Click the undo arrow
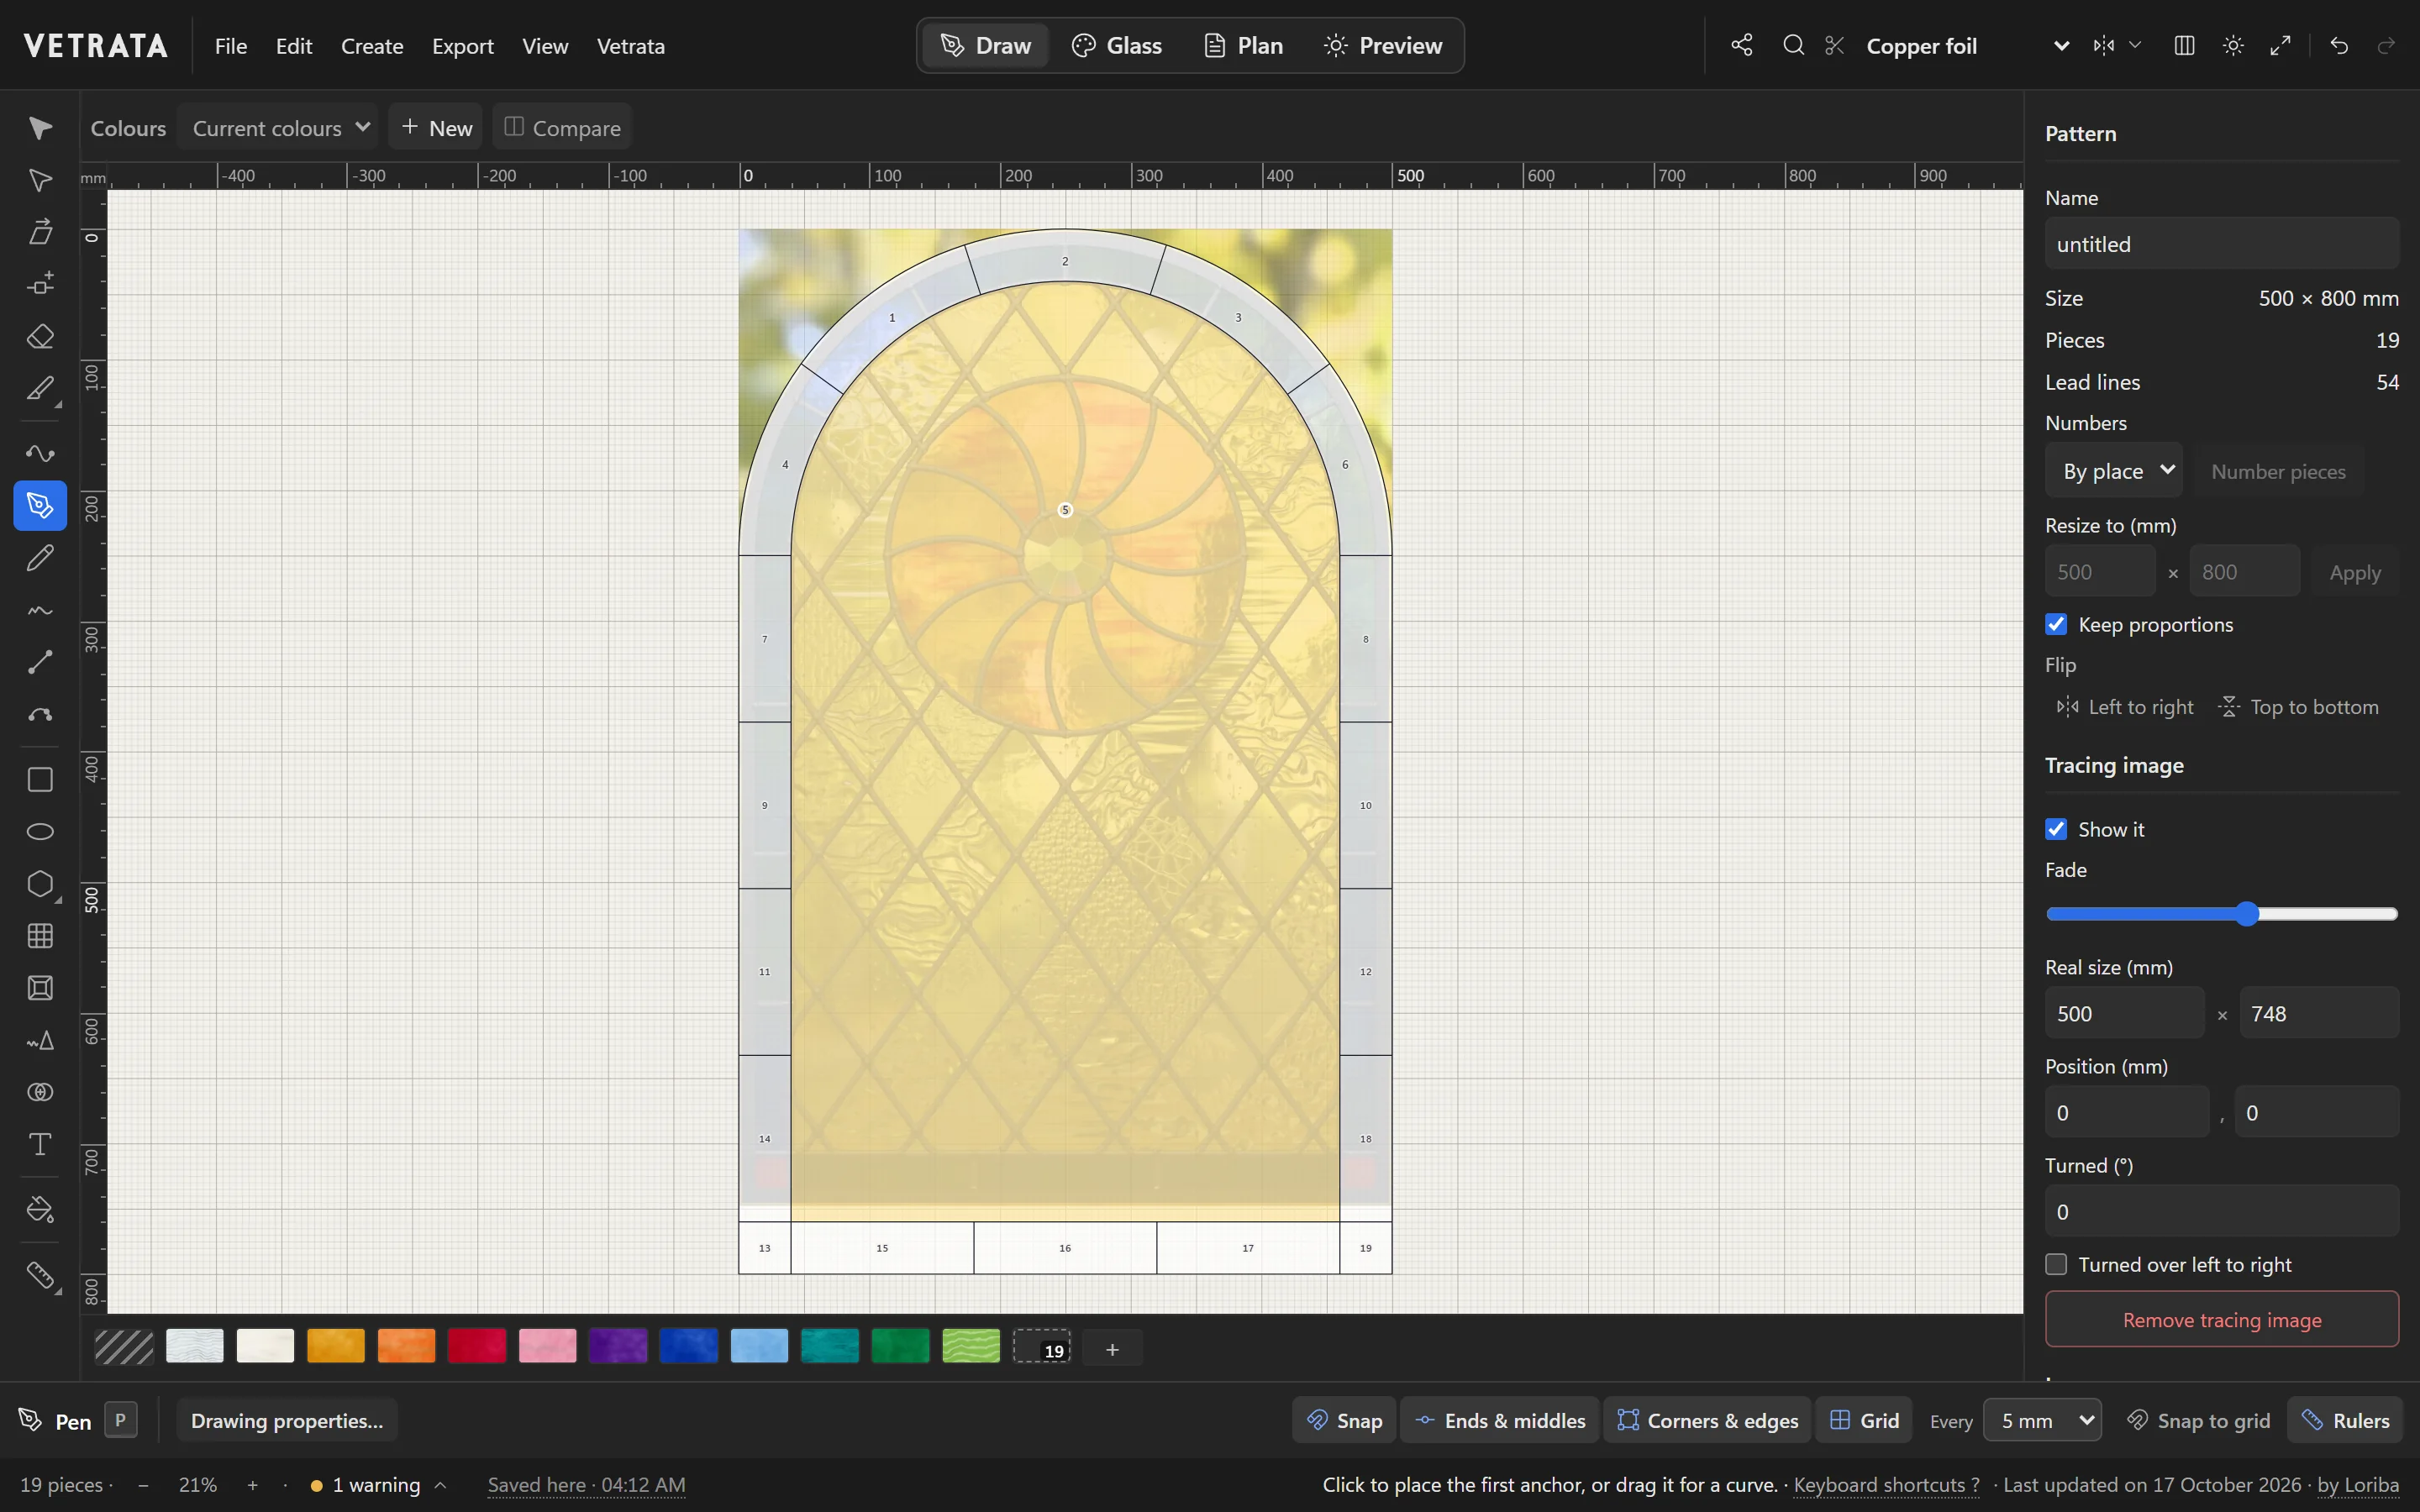2420x1512 pixels. coord(2339,45)
